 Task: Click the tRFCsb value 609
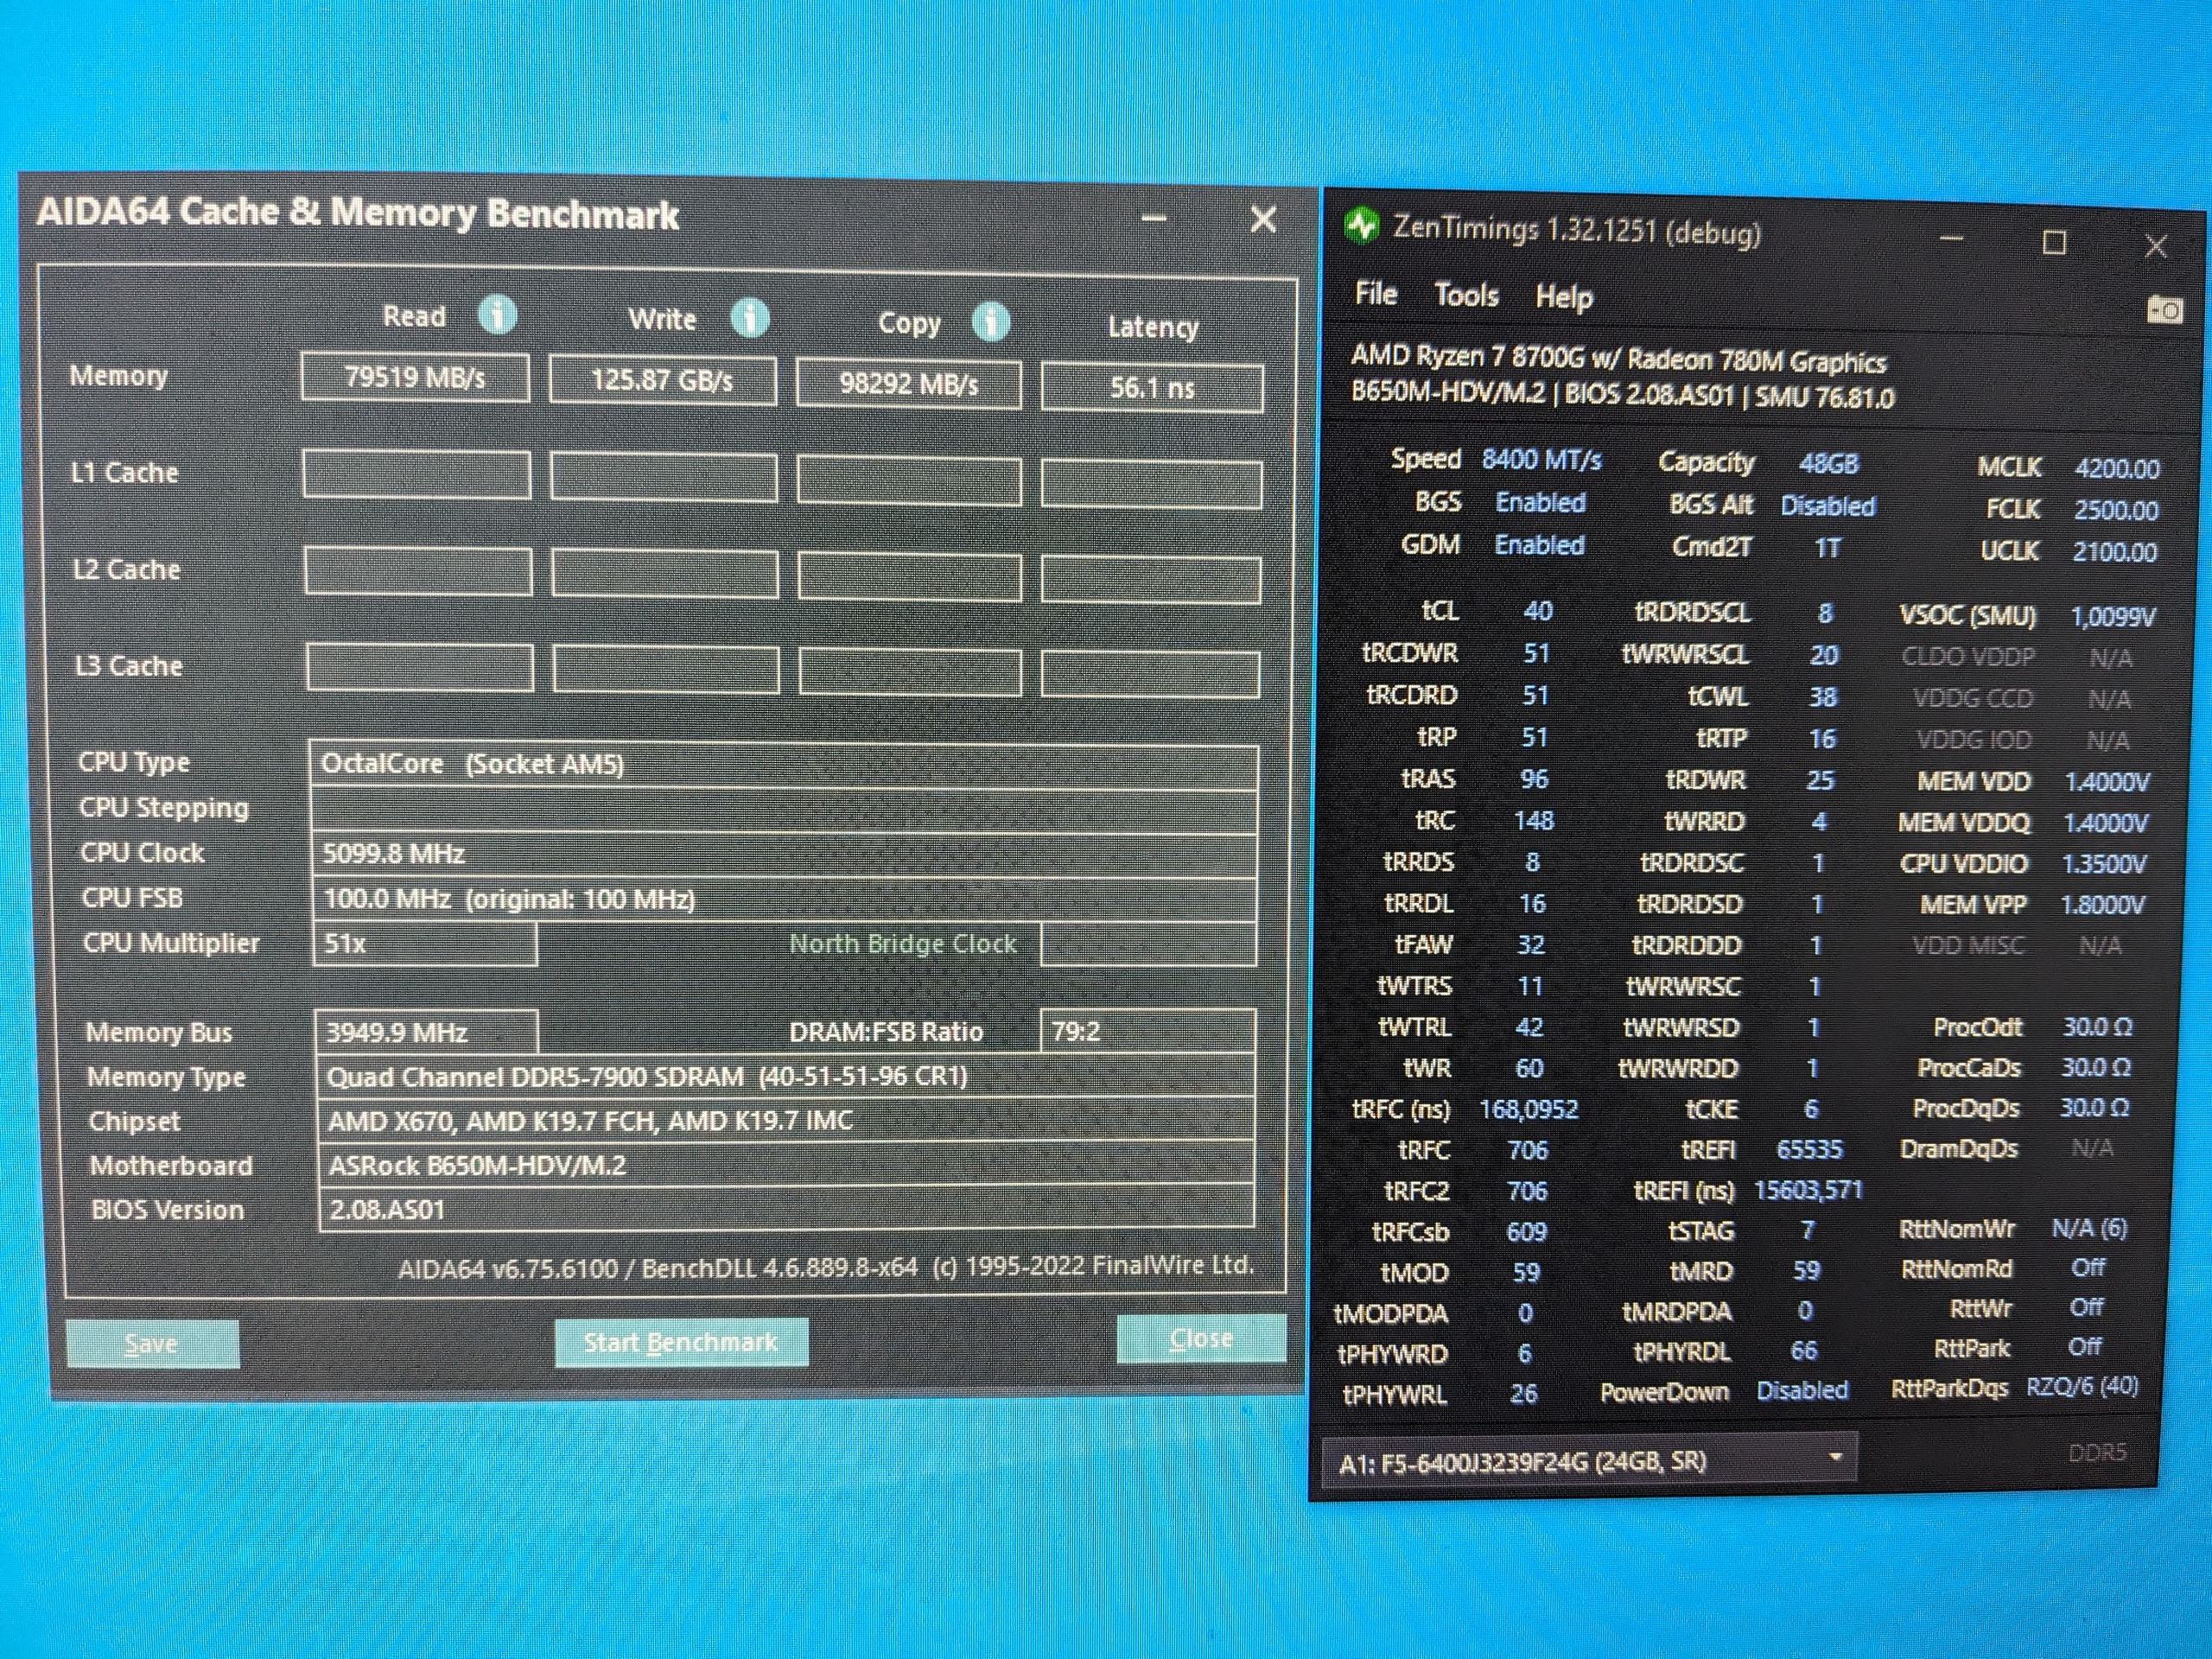(x=1526, y=1232)
